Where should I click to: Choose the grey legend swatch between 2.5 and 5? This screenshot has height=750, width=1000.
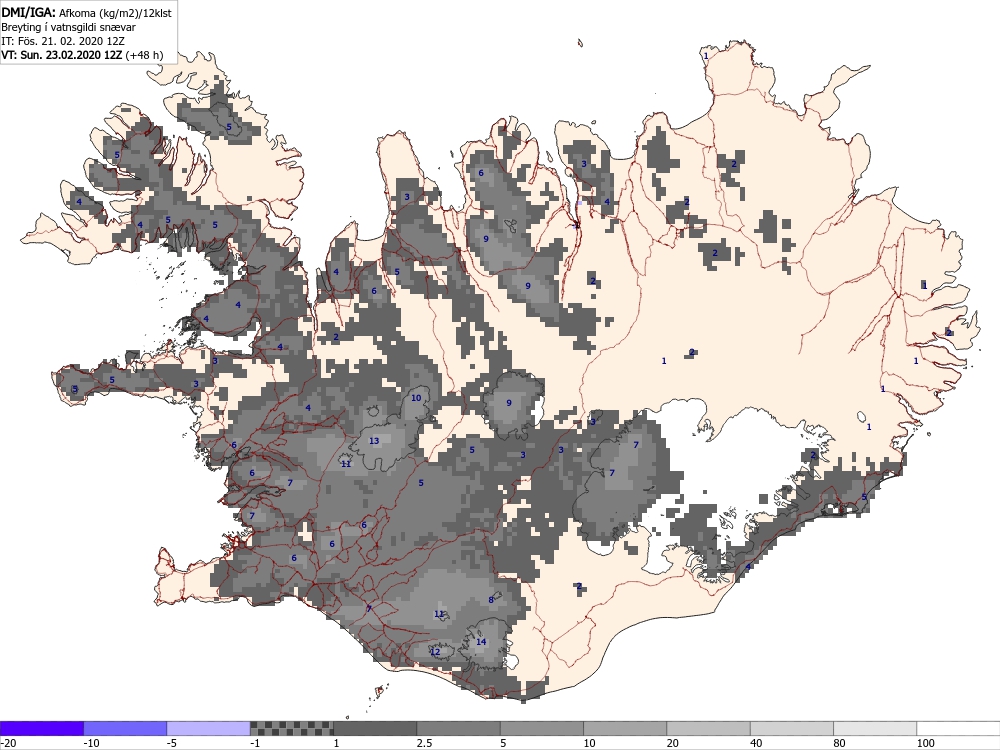pyautogui.click(x=459, y=728)
